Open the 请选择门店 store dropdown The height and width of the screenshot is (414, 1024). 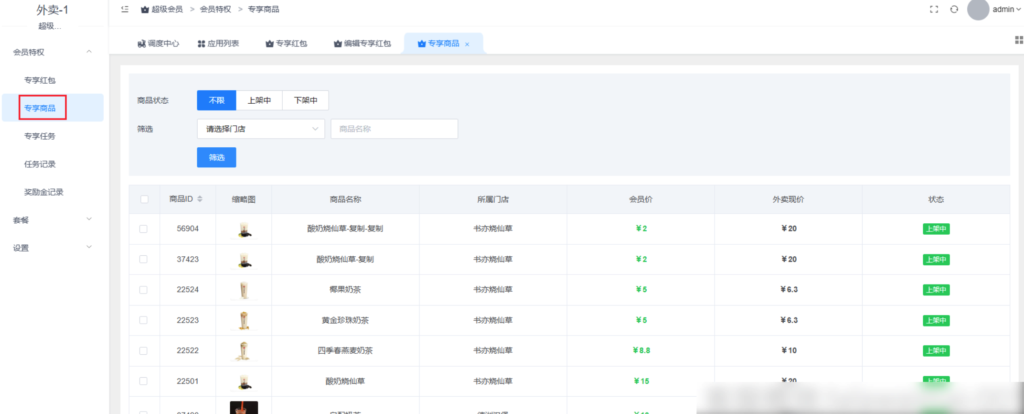261,129
